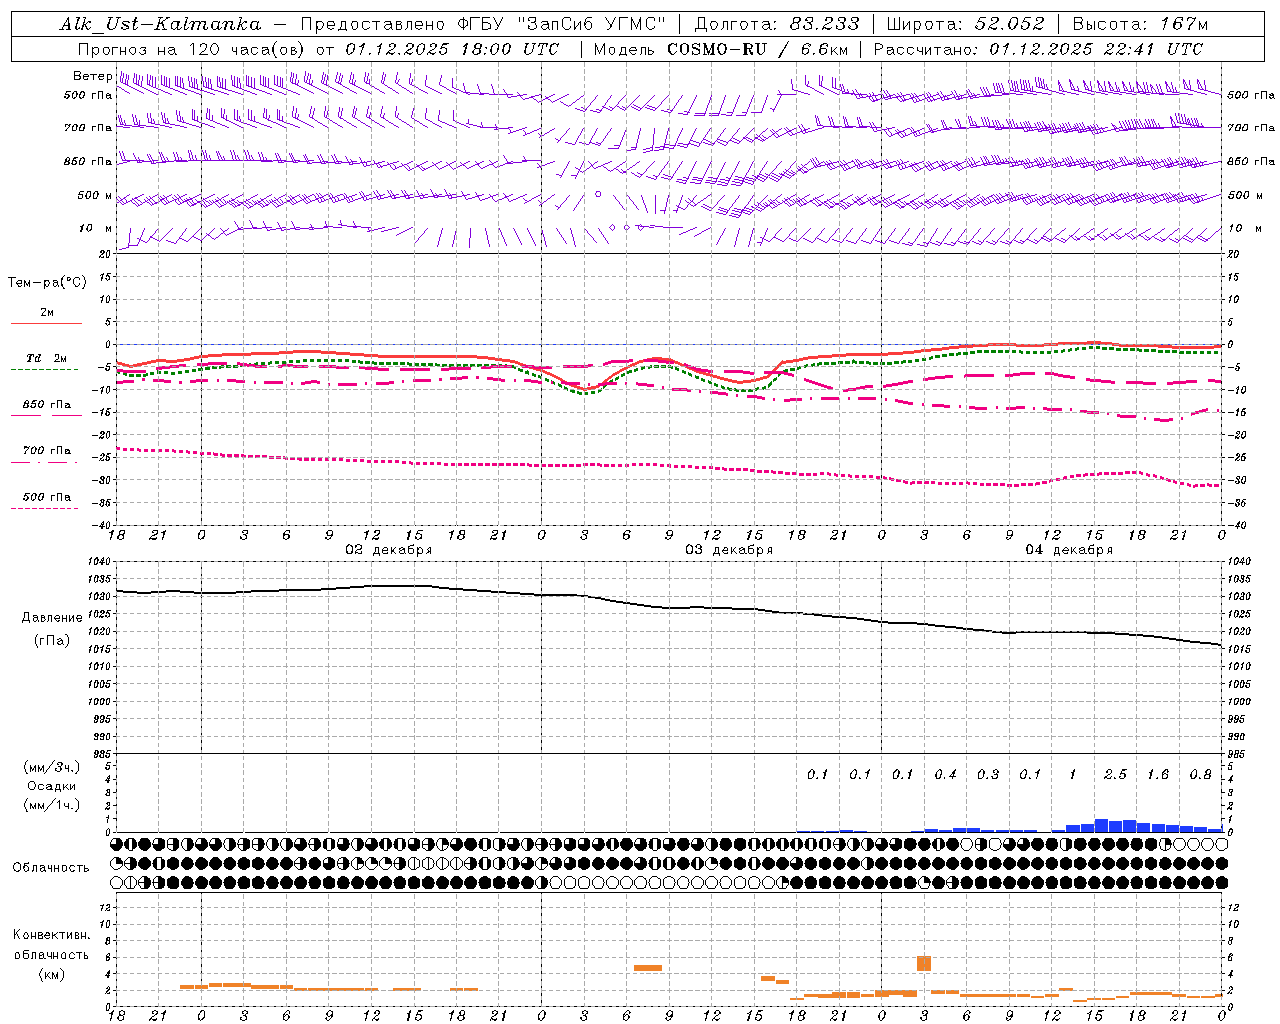Click the 700 гПа temperature legend entry

pos(46,451)
